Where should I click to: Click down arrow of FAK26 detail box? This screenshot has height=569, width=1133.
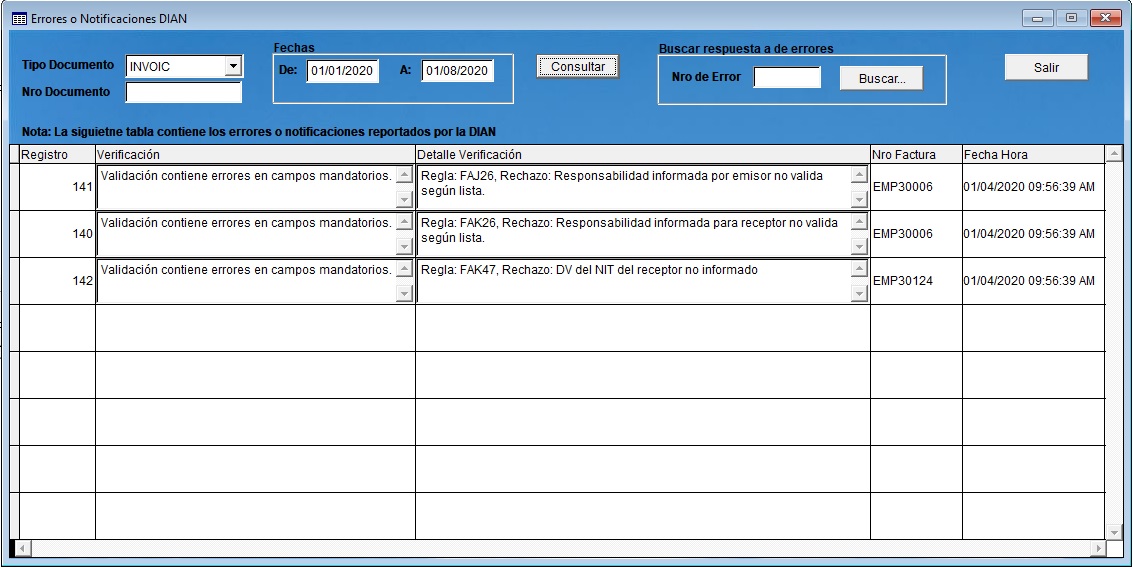(x=859, y=247)
